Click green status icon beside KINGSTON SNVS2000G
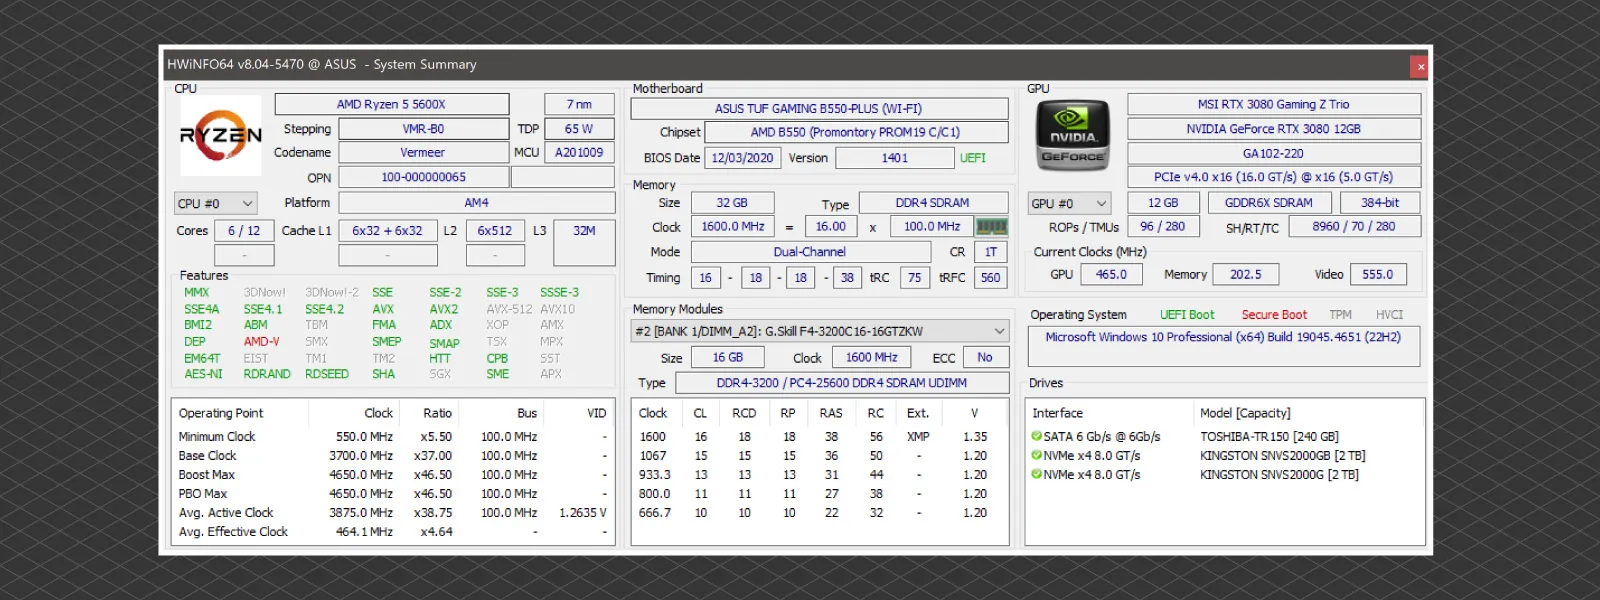This screenshot has width=1600, height=600. tap(1037, 475)
